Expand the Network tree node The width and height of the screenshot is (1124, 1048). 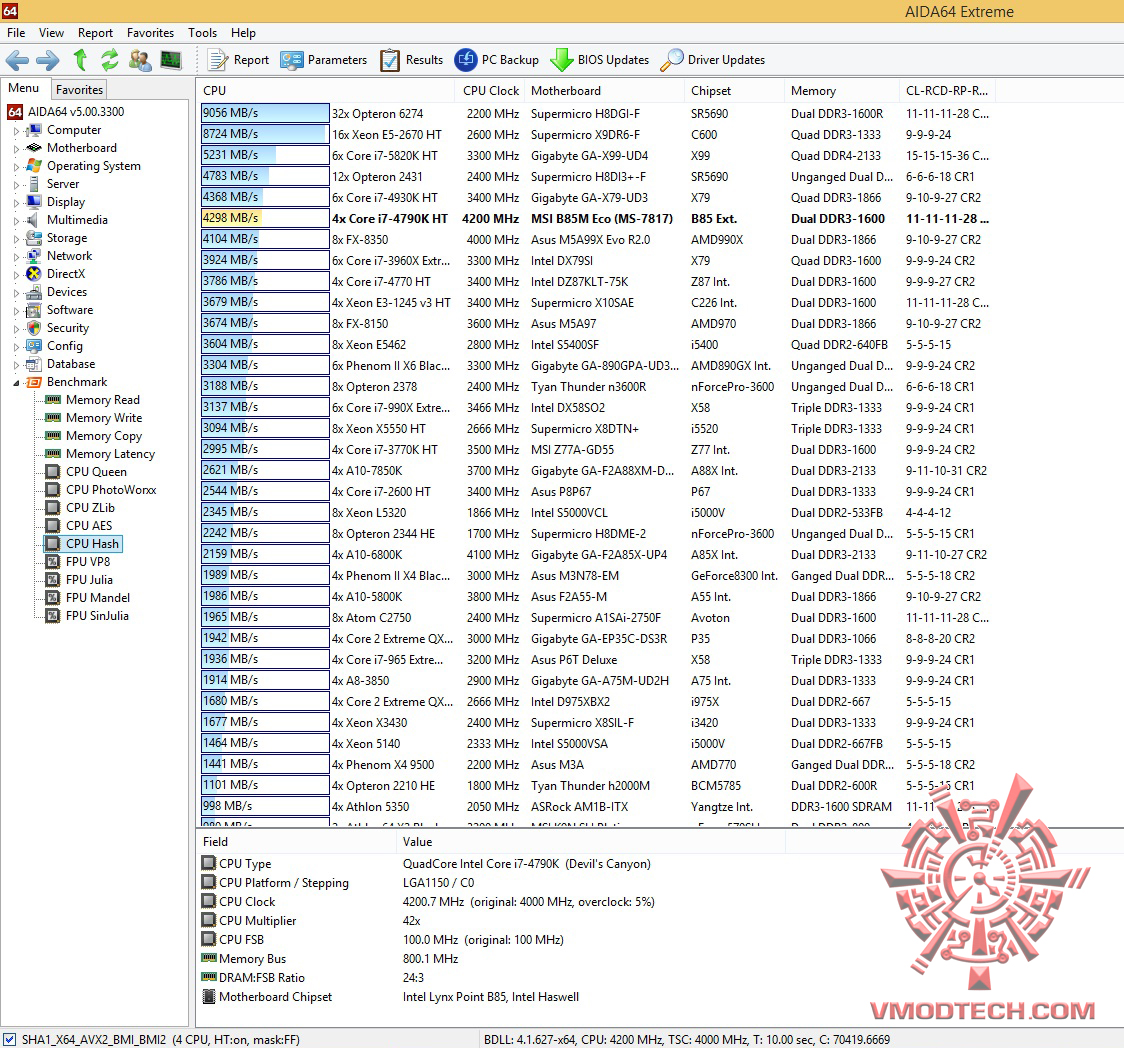(x=16, y=257)
